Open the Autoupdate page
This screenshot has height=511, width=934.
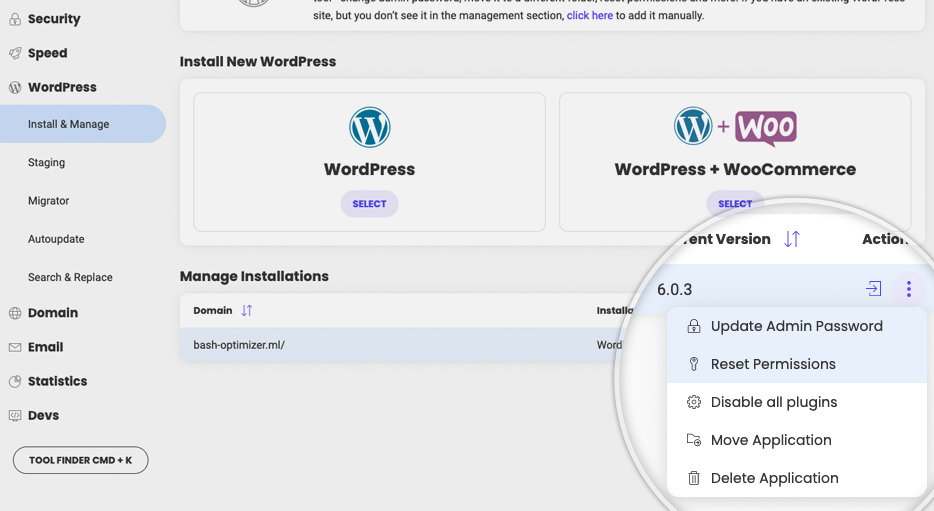pyautogui.click(x=56, y=239)
